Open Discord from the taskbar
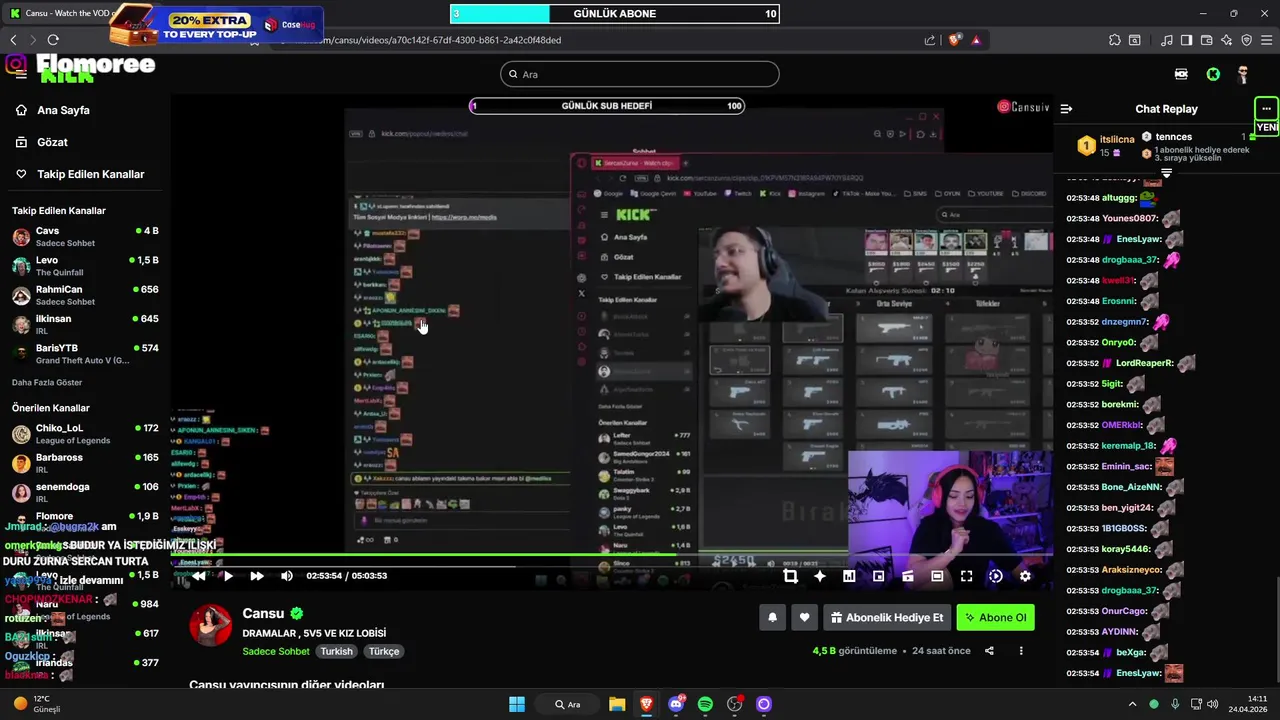The image size is (1280, 720). [676, 704]
